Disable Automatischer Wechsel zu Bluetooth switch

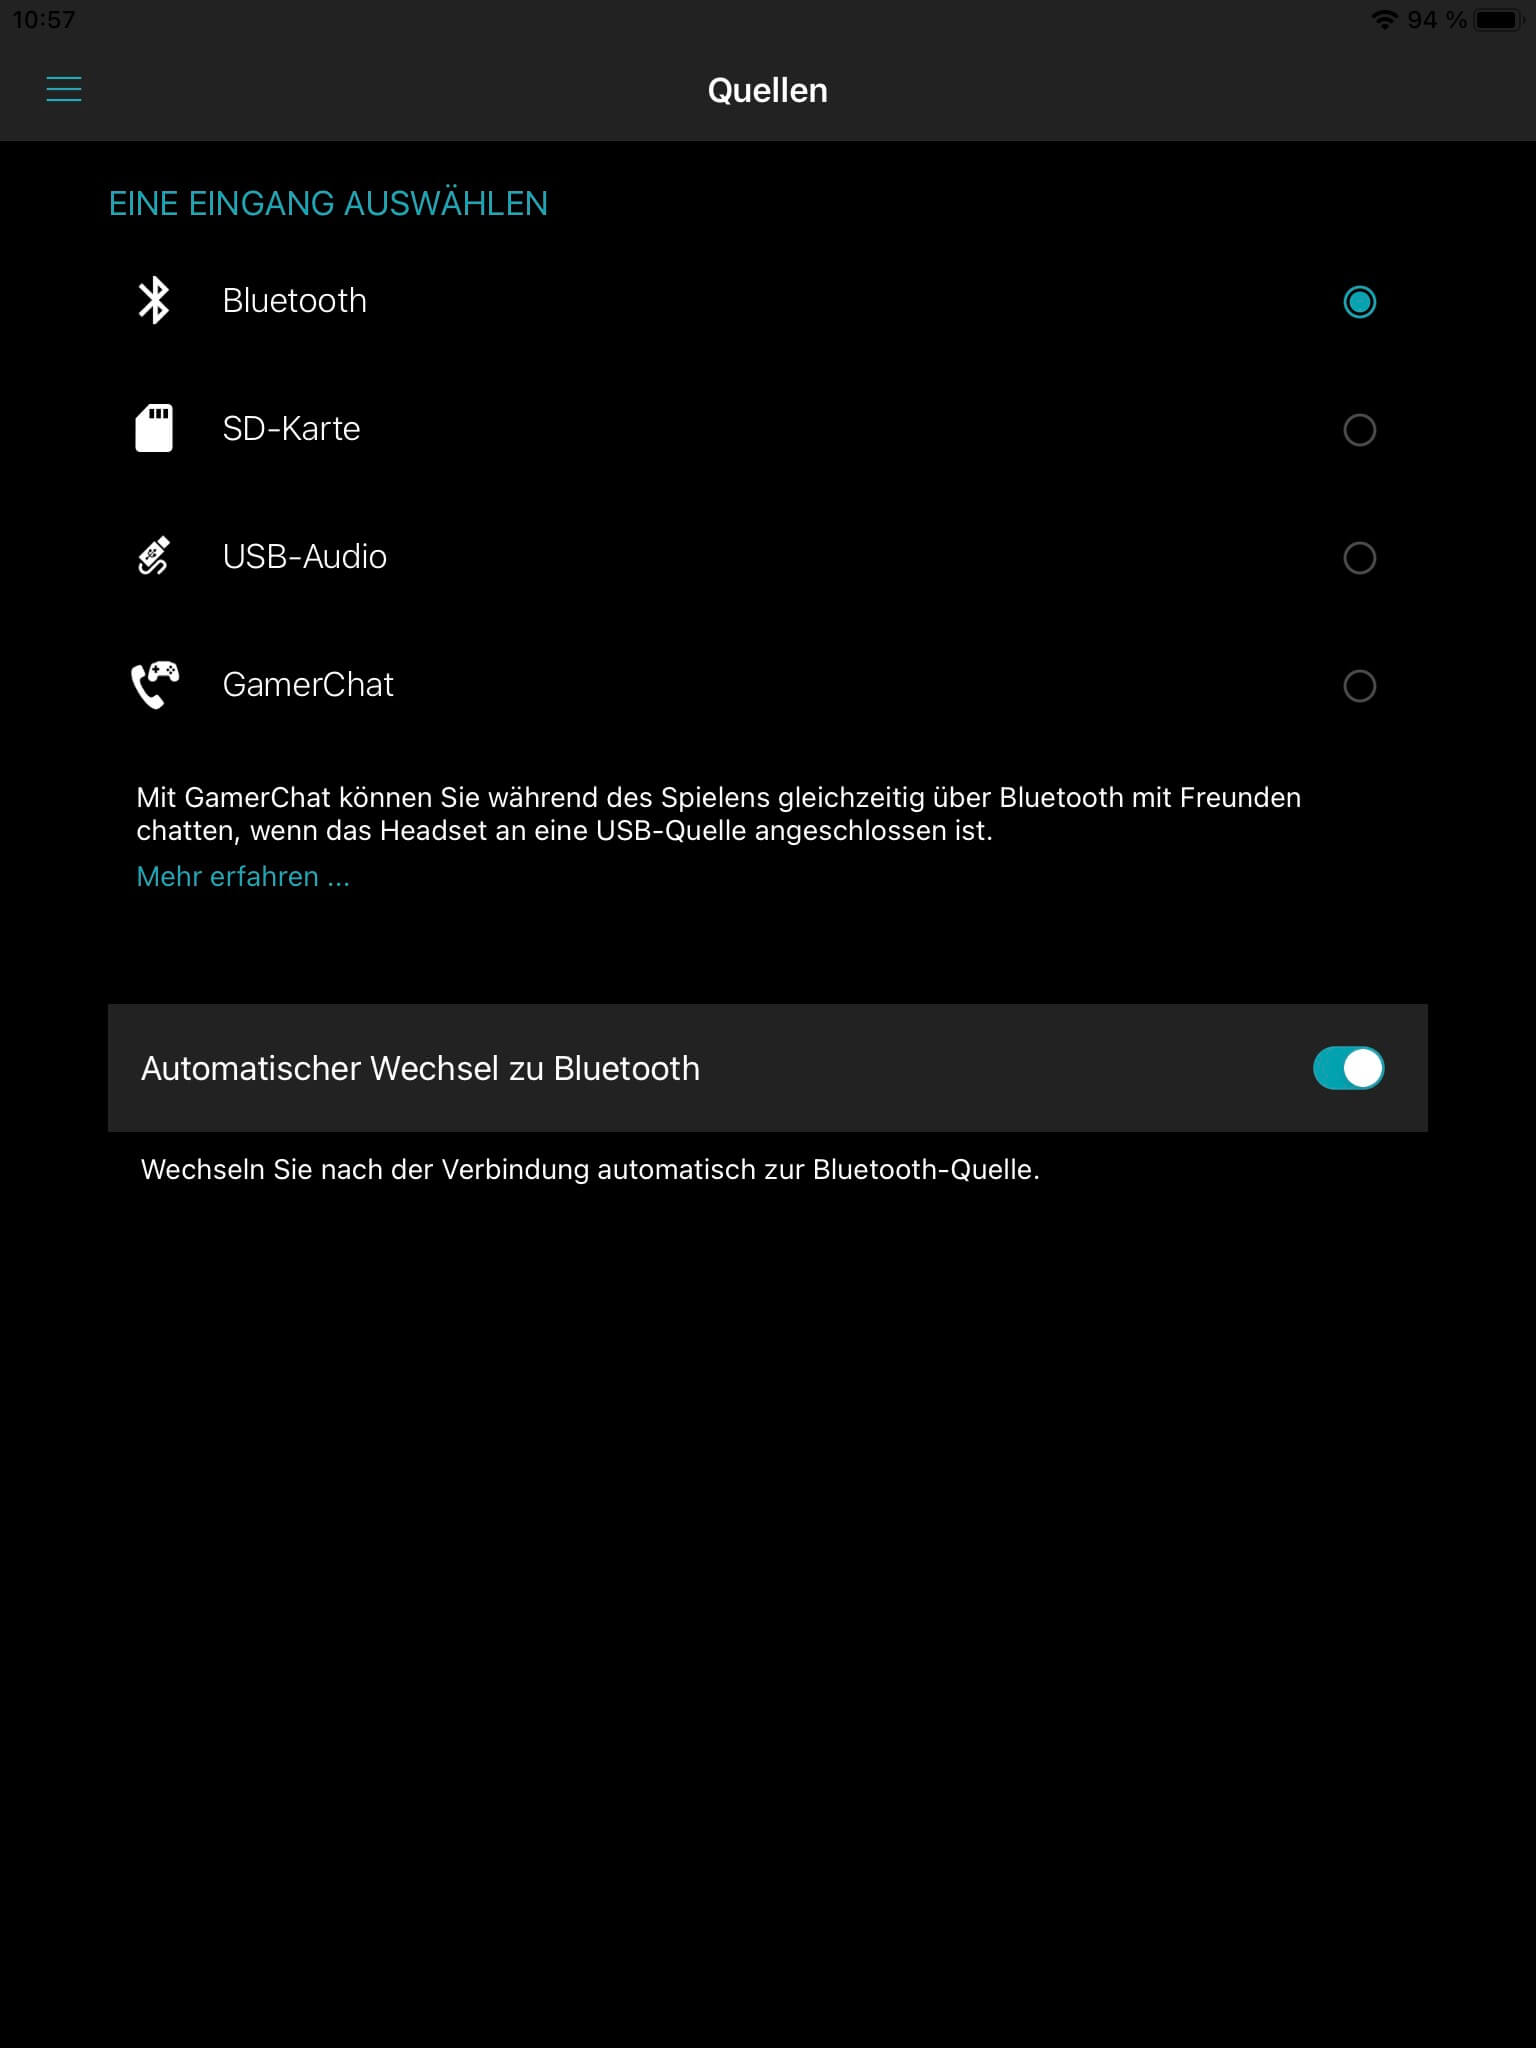(1348, 1068)
